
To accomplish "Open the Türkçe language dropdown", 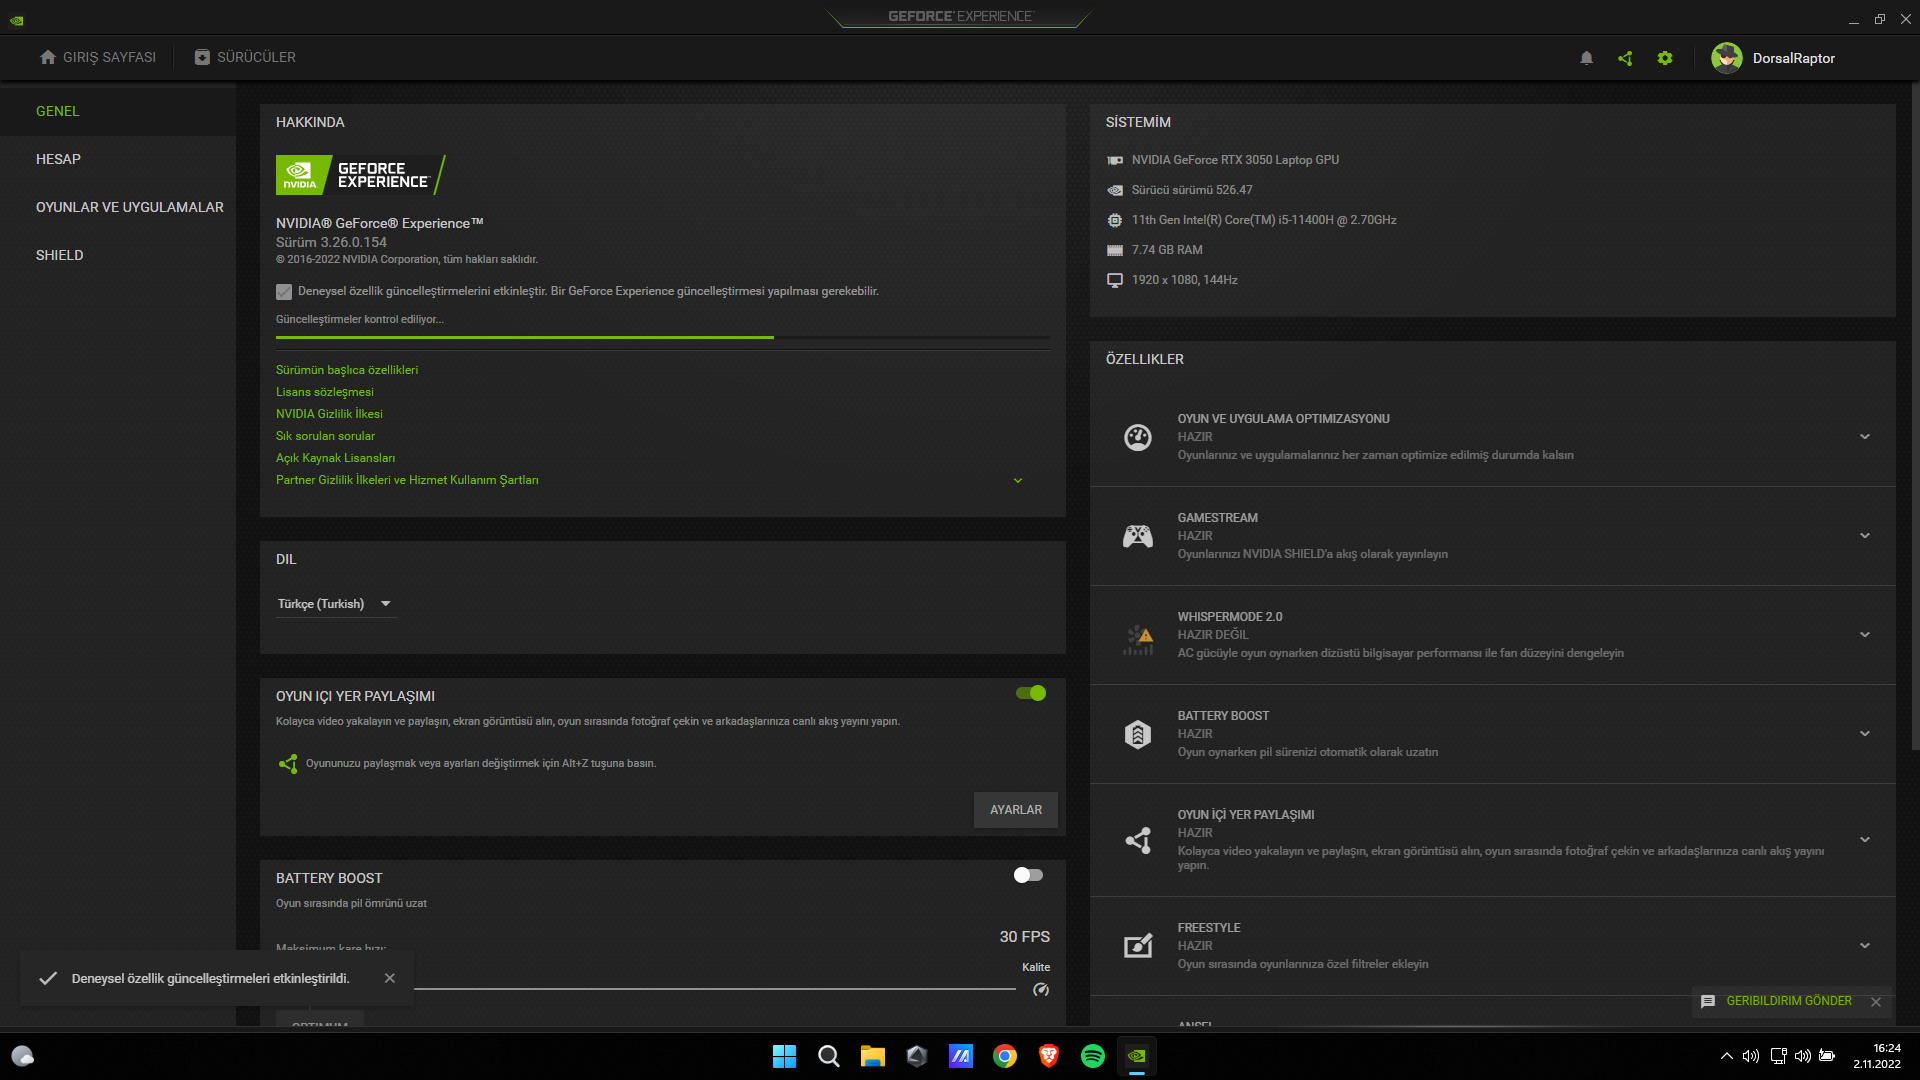I will [335, 604].
